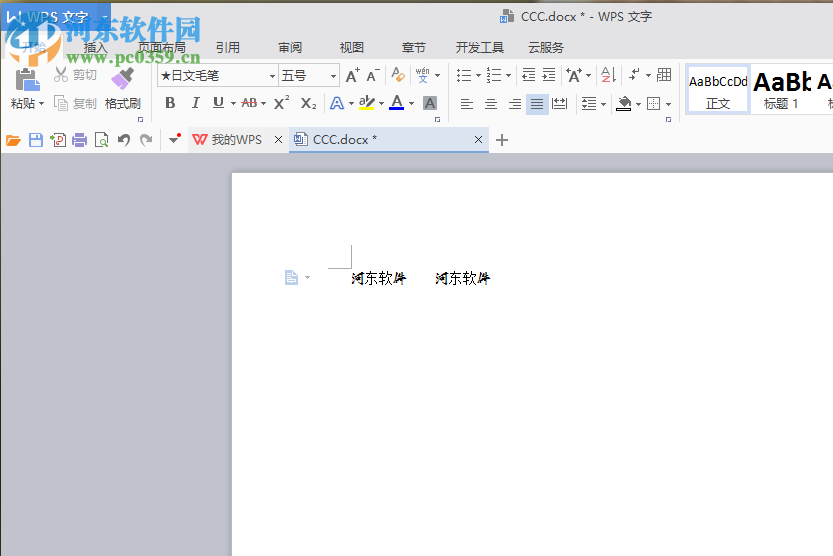Open print preview magnifier icon
833x556 pixels.
pos(101,140)
